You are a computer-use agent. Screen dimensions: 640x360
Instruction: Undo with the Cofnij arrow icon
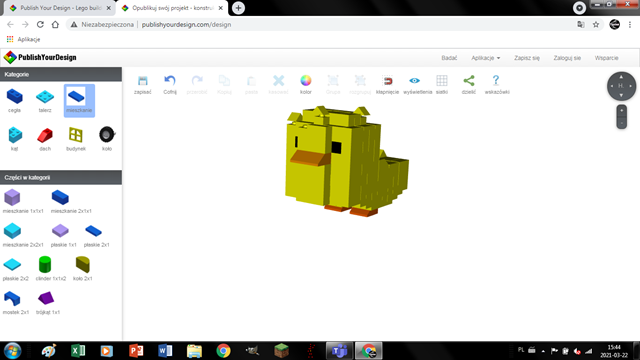(x=170, y=81)
